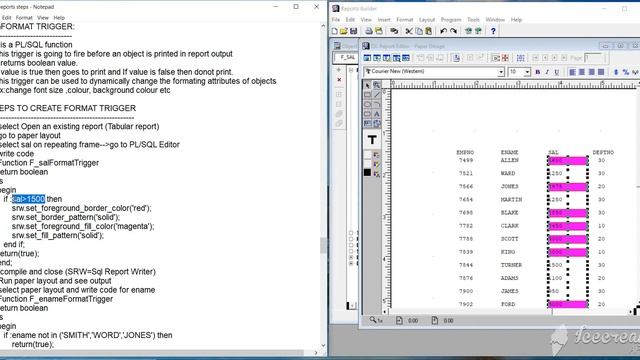This screenshot has width=640, height=360.
Task: Open Format menu in Notepad
Action: coord(24,18)
